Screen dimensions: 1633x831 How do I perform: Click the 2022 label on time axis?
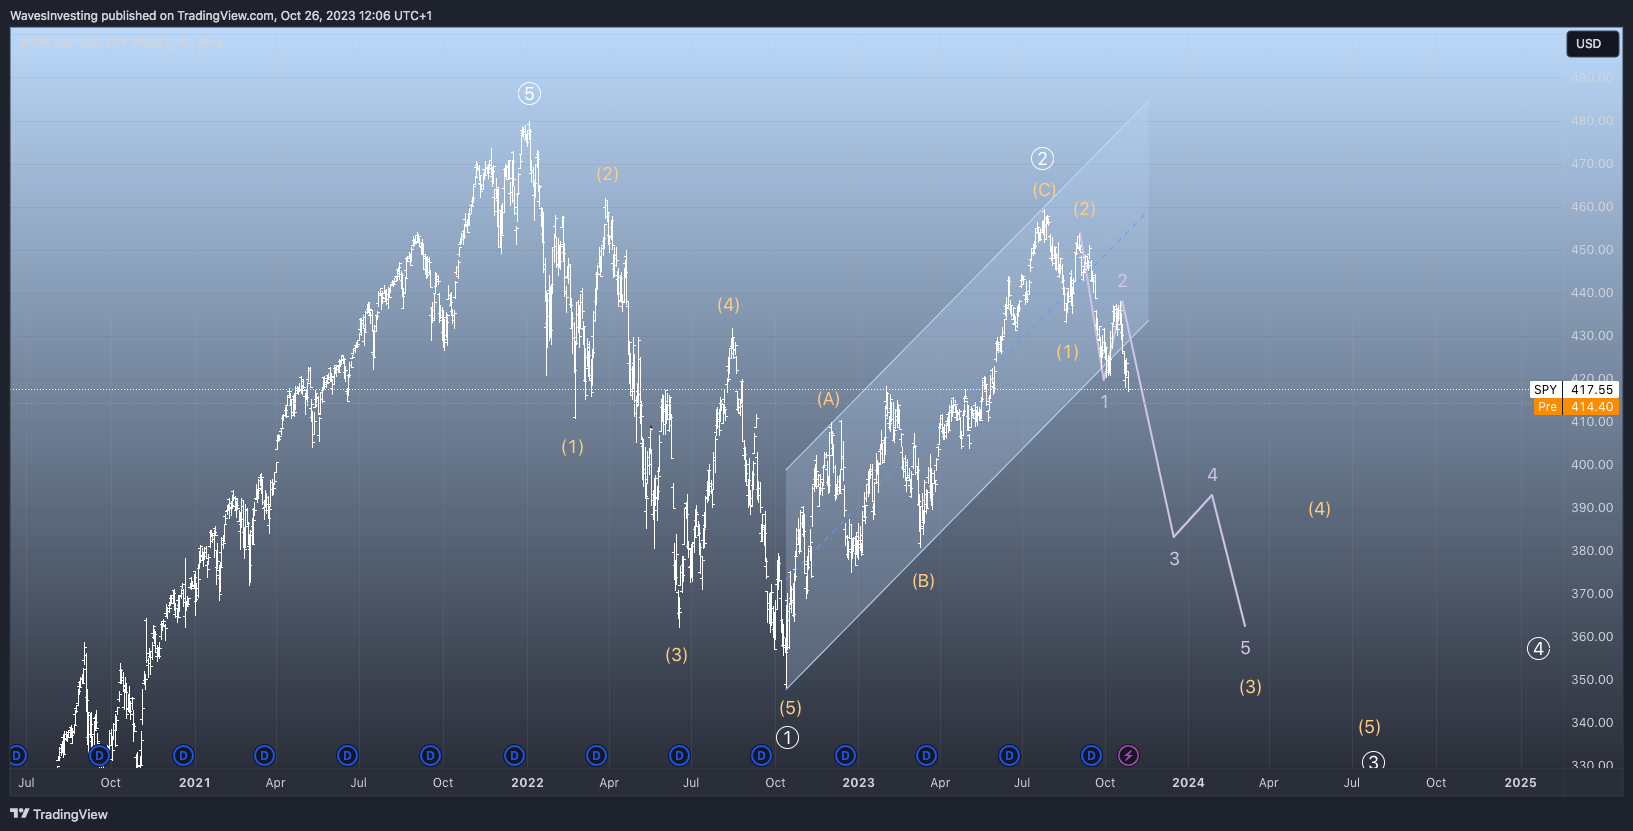[x=527, y=783]
